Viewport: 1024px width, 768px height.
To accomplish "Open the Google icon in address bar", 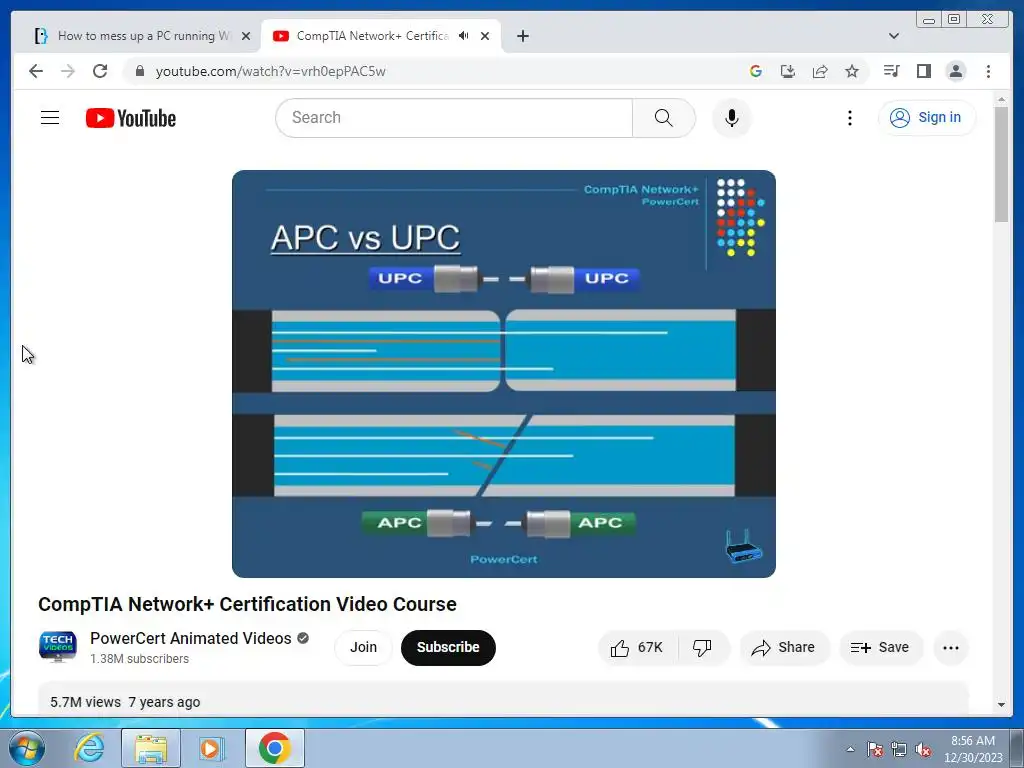I will click(x=756, y=71).
